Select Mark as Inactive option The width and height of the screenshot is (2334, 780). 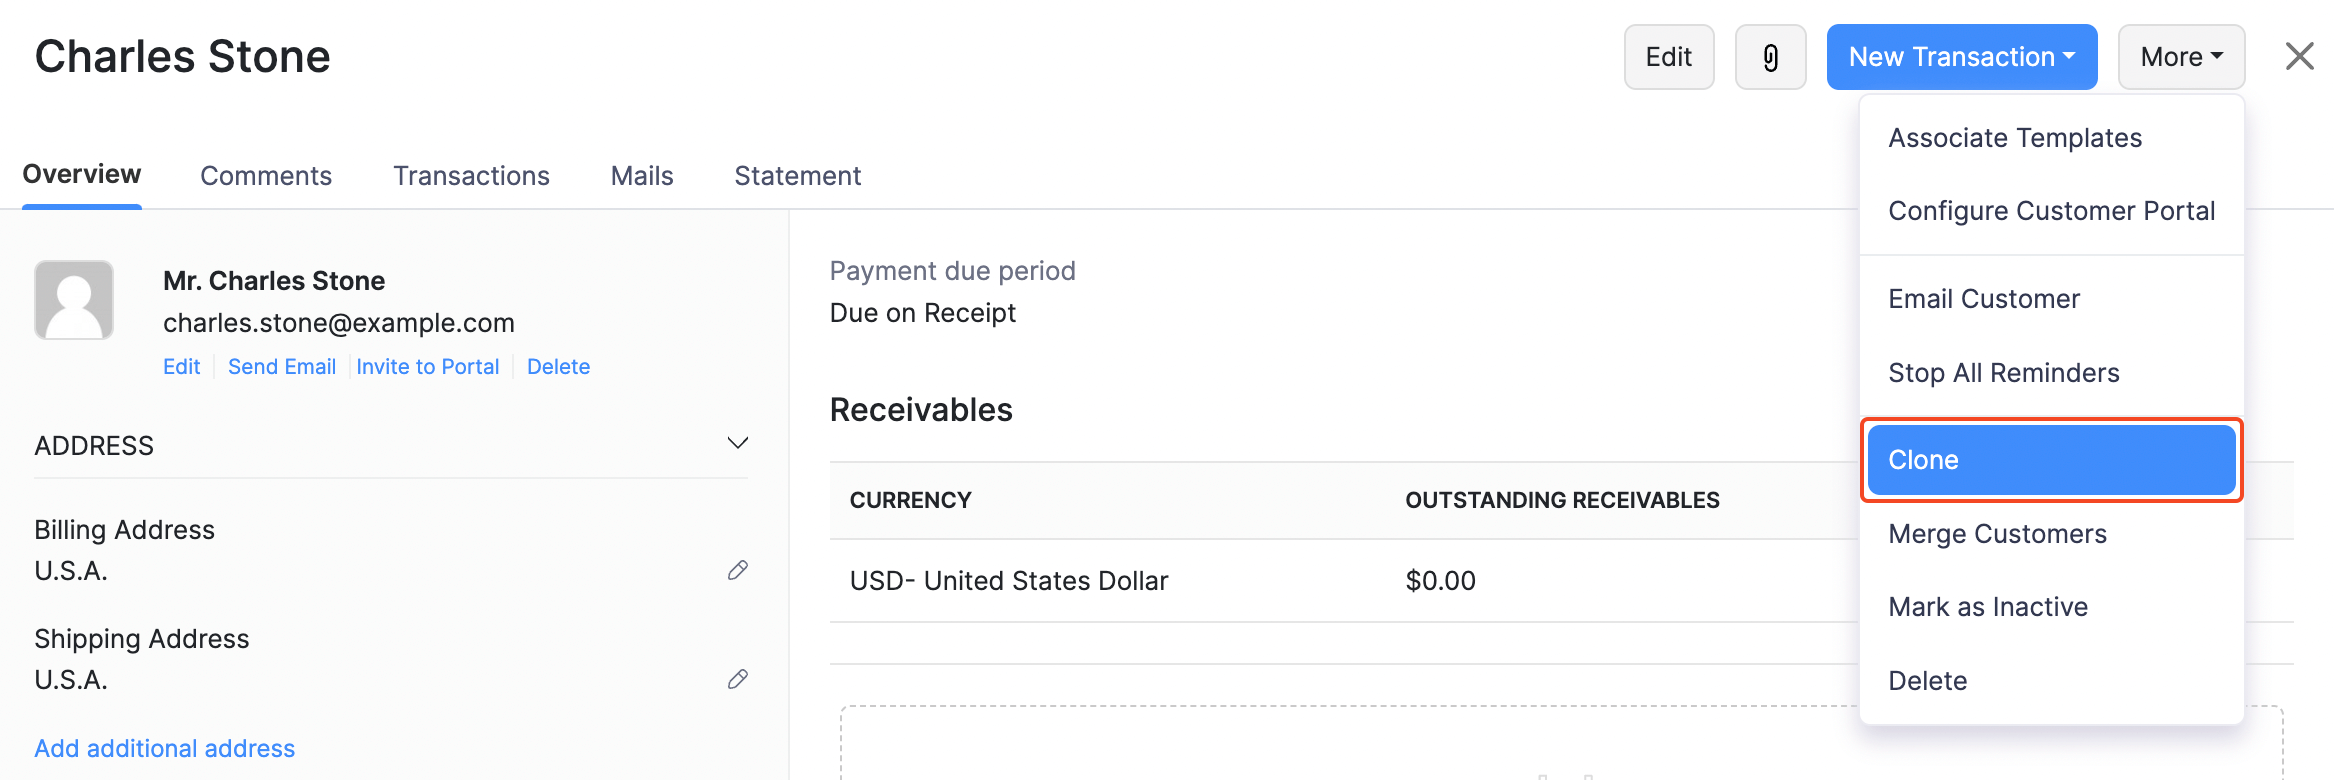(x=1988, y=607)
